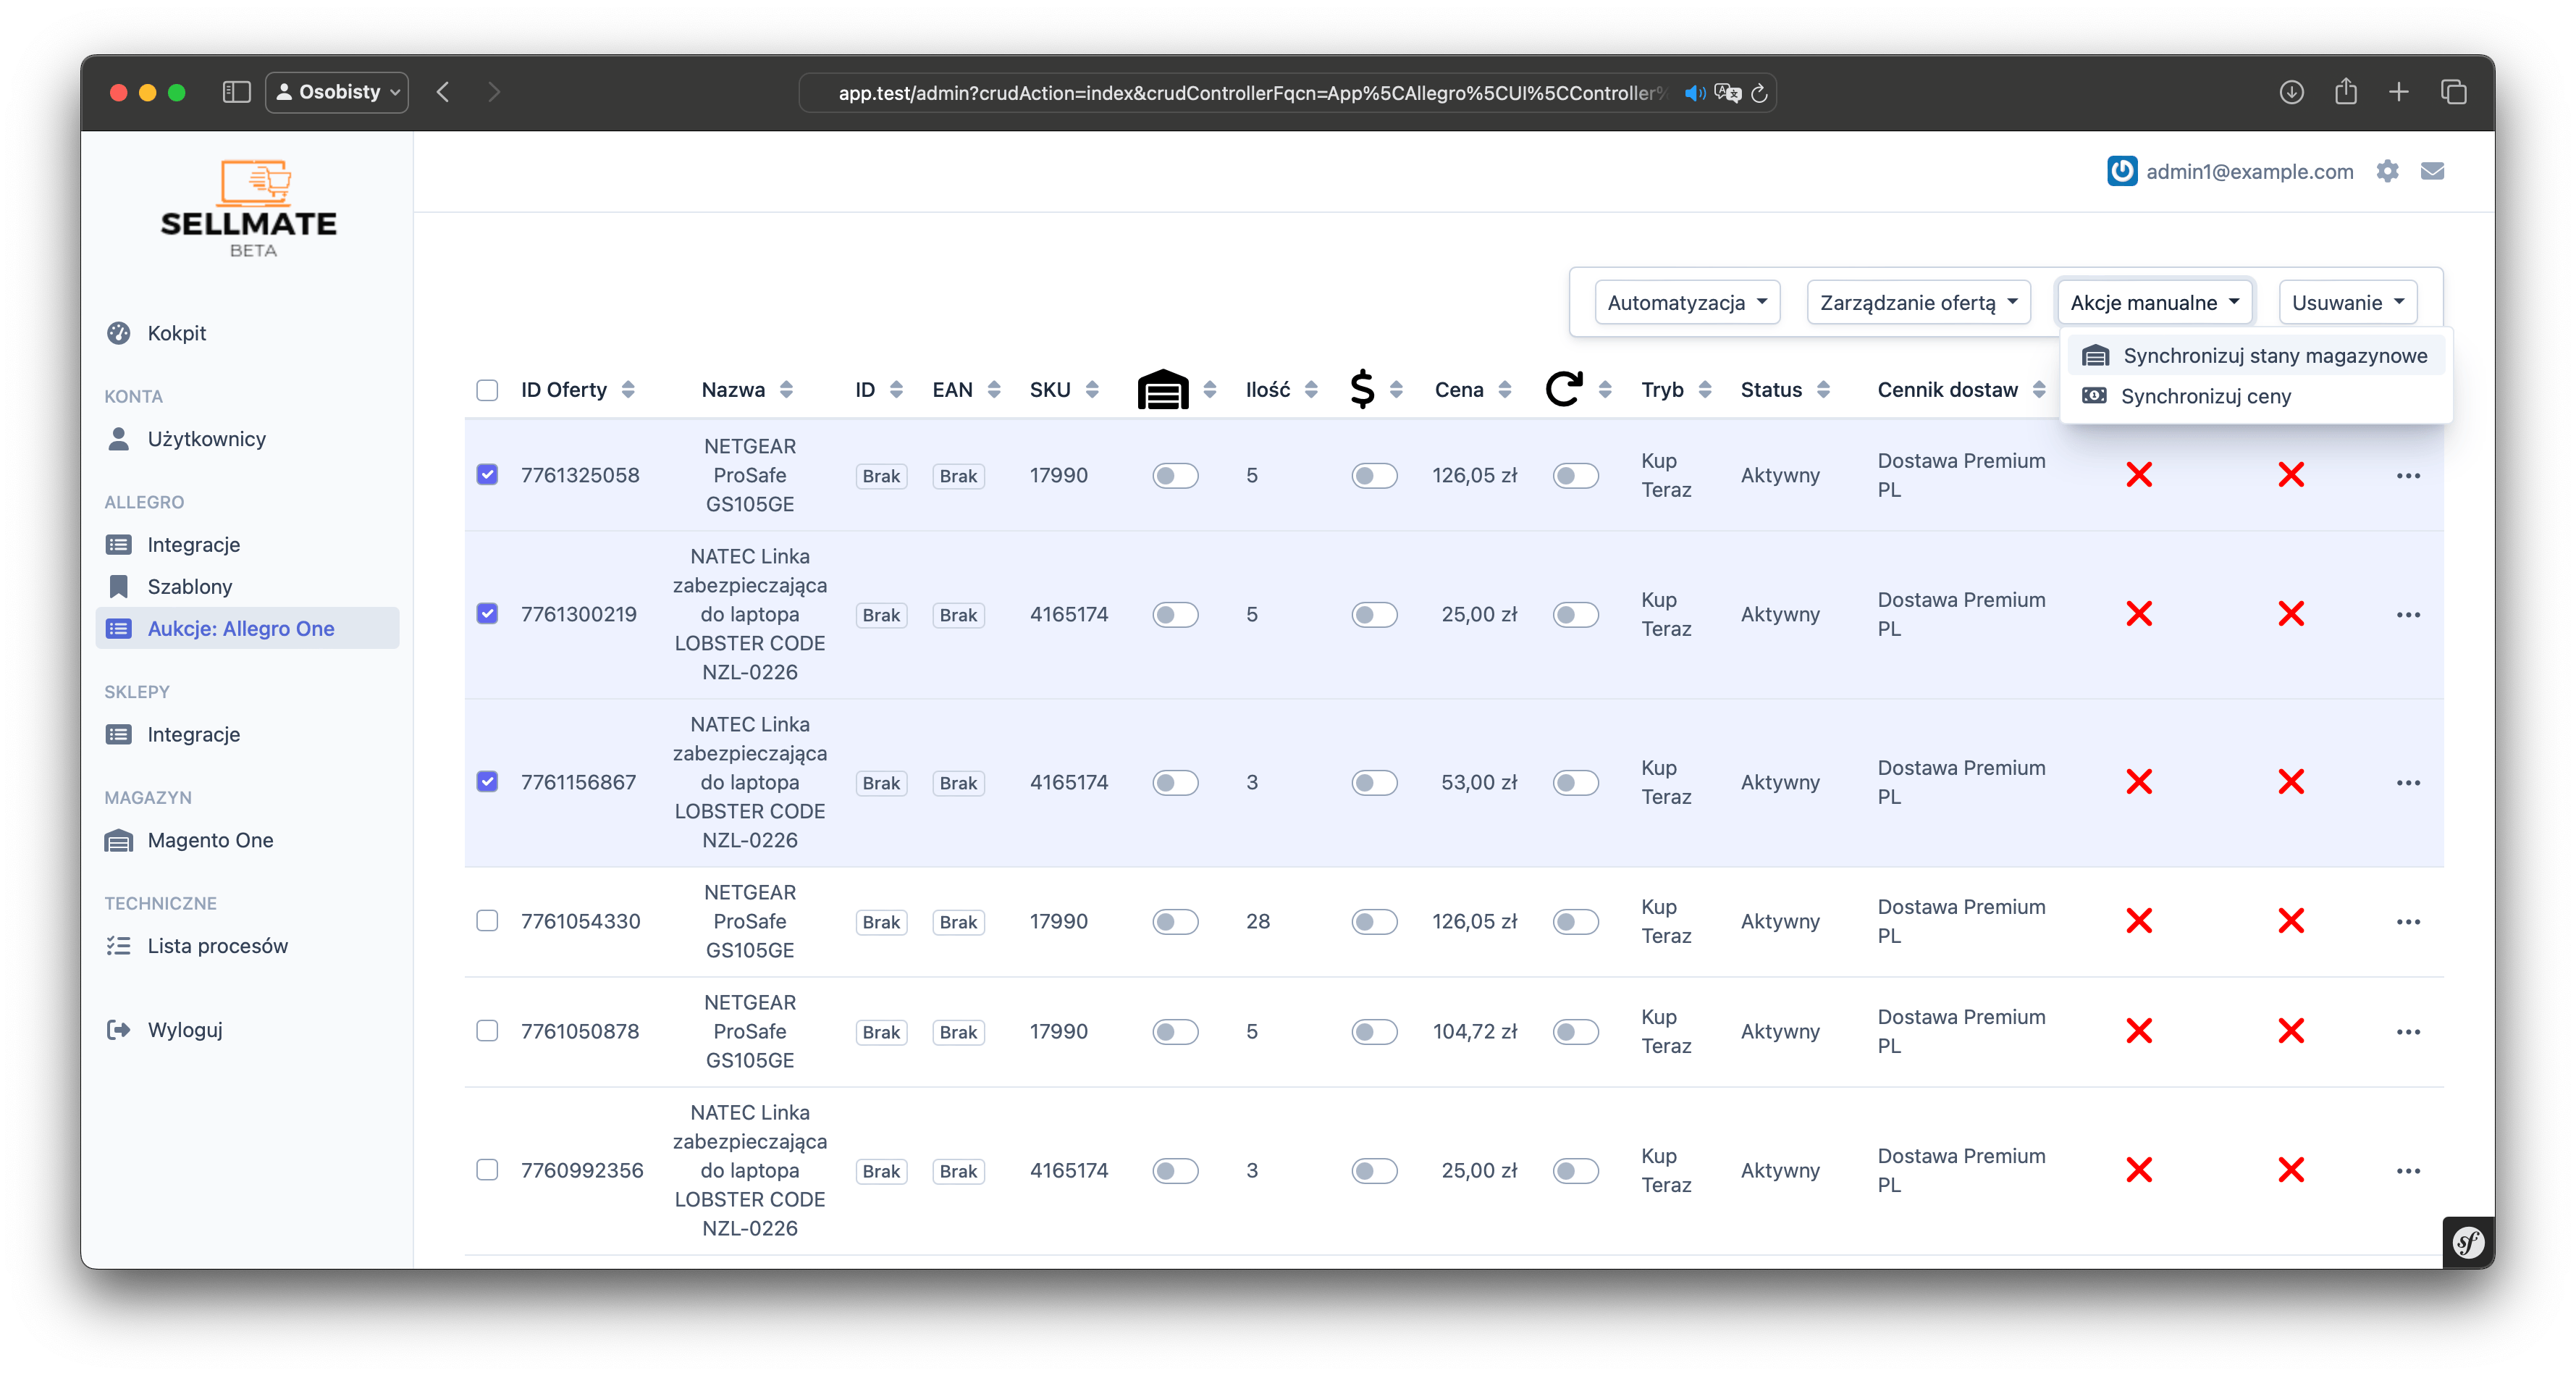Check offer 7760992356 checkbox

(x=487, y=1169)
